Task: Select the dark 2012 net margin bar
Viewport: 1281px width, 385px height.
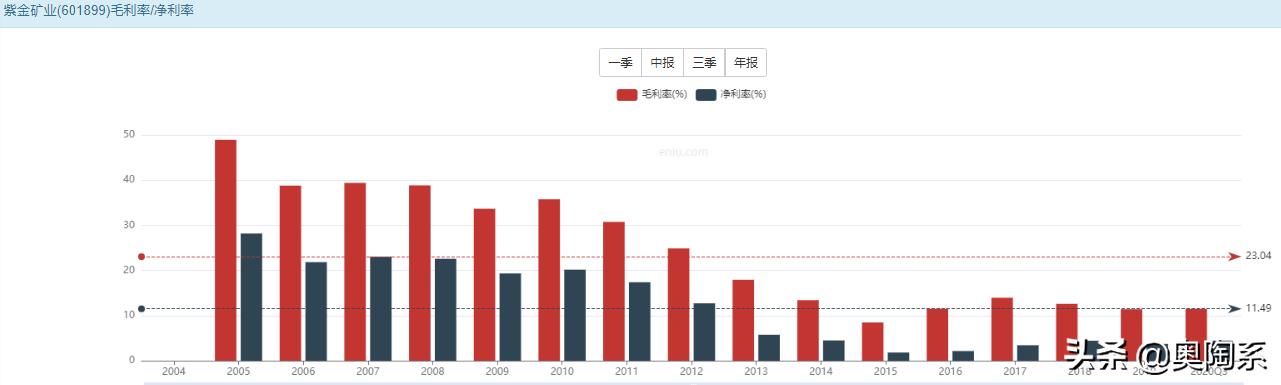Action: point(704,332)
